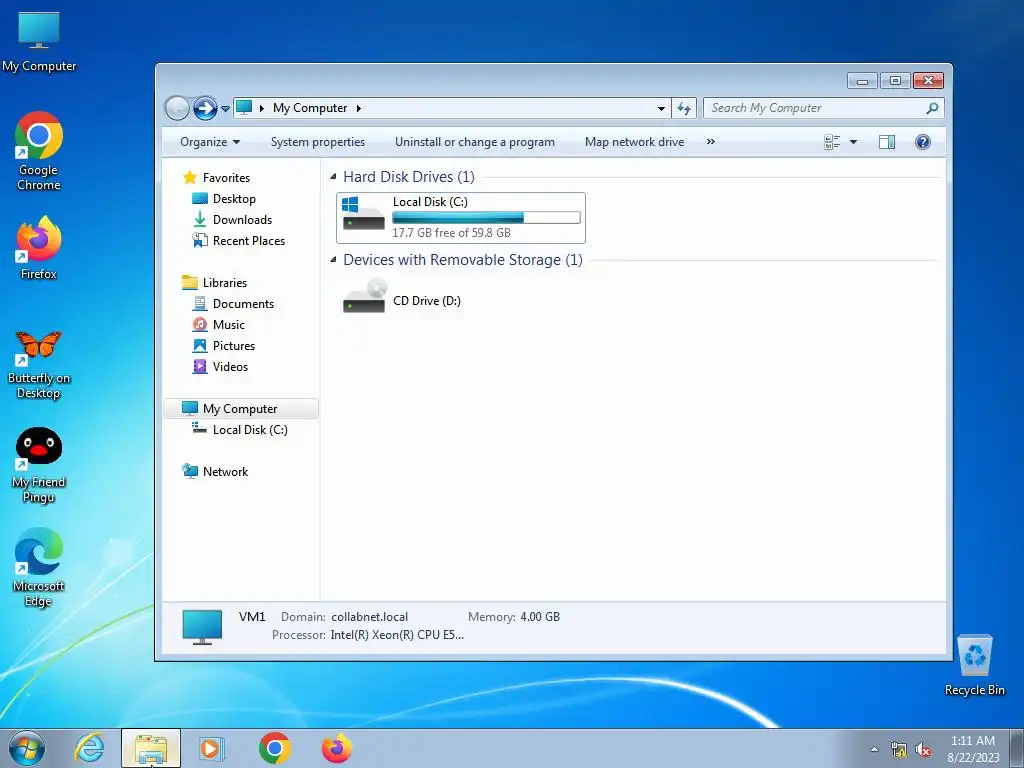Select My Computer in navigation pane
The image size is (1024, 768).
point(240,409)
